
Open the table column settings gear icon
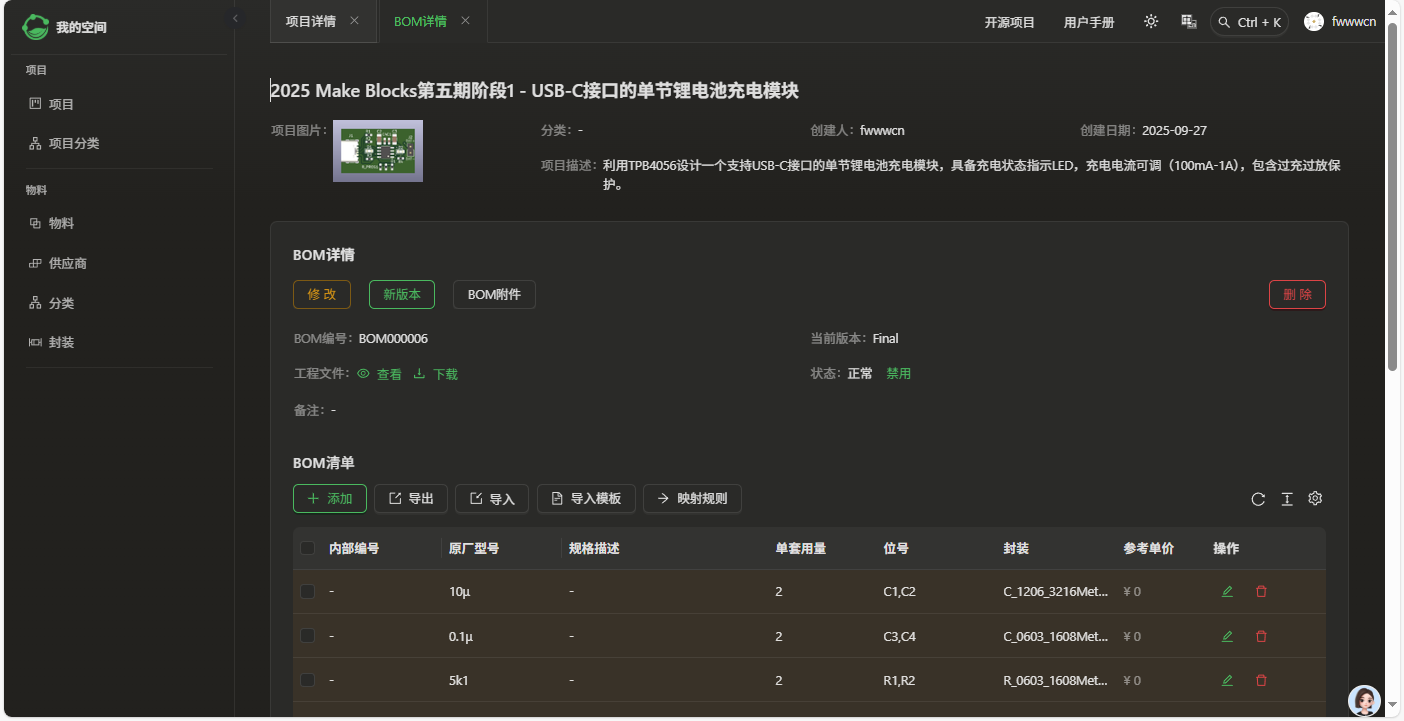(1315, 499)
